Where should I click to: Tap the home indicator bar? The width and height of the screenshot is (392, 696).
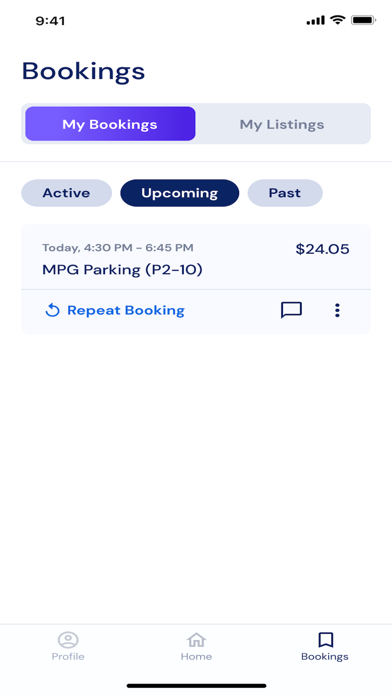point(196,685)
